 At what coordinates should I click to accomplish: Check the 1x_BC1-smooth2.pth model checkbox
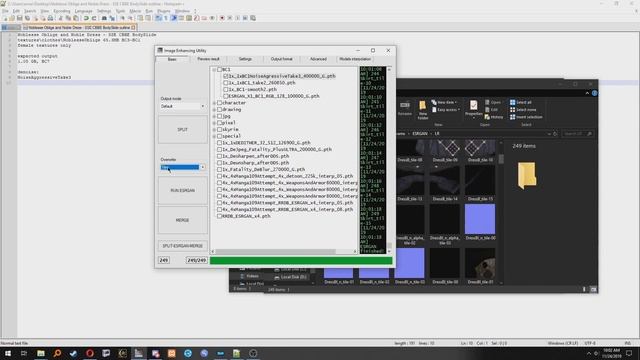pos(226,89)
